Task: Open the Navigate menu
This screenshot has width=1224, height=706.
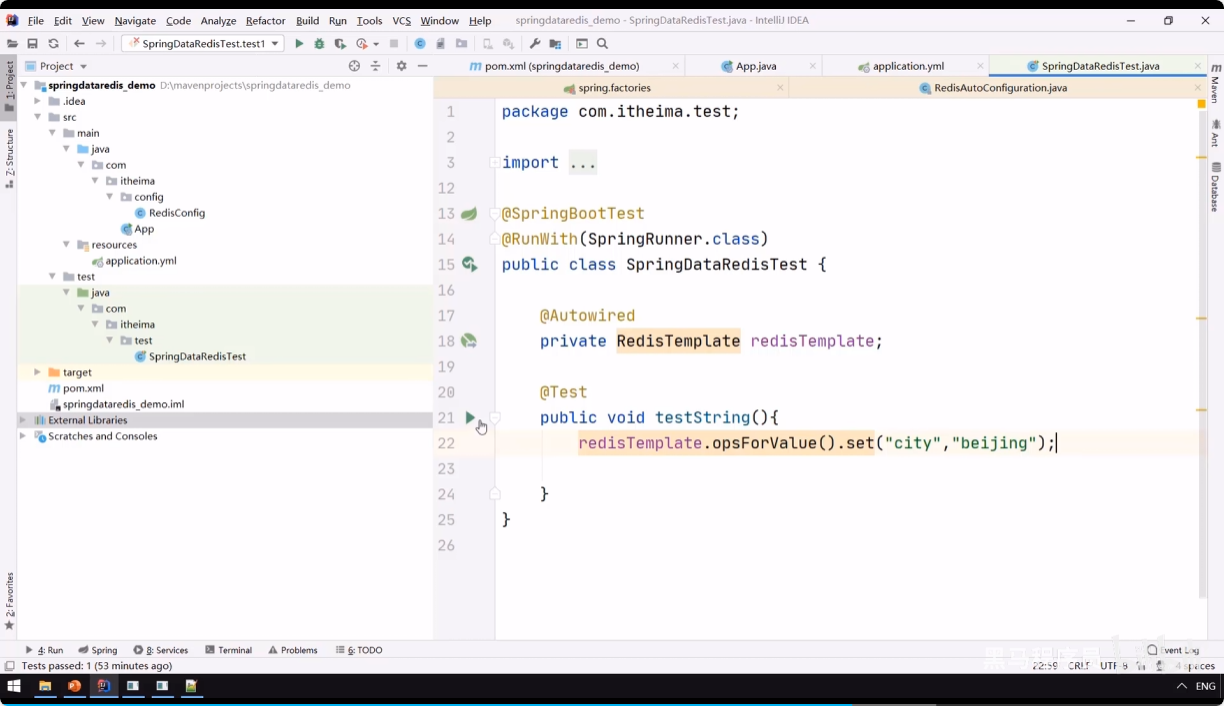Action: (x=135, y=21)
